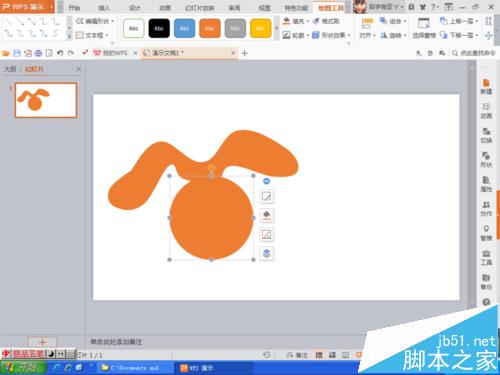
Task: Click the Windows 开始 Start button
Action: [x=23, y=368]
